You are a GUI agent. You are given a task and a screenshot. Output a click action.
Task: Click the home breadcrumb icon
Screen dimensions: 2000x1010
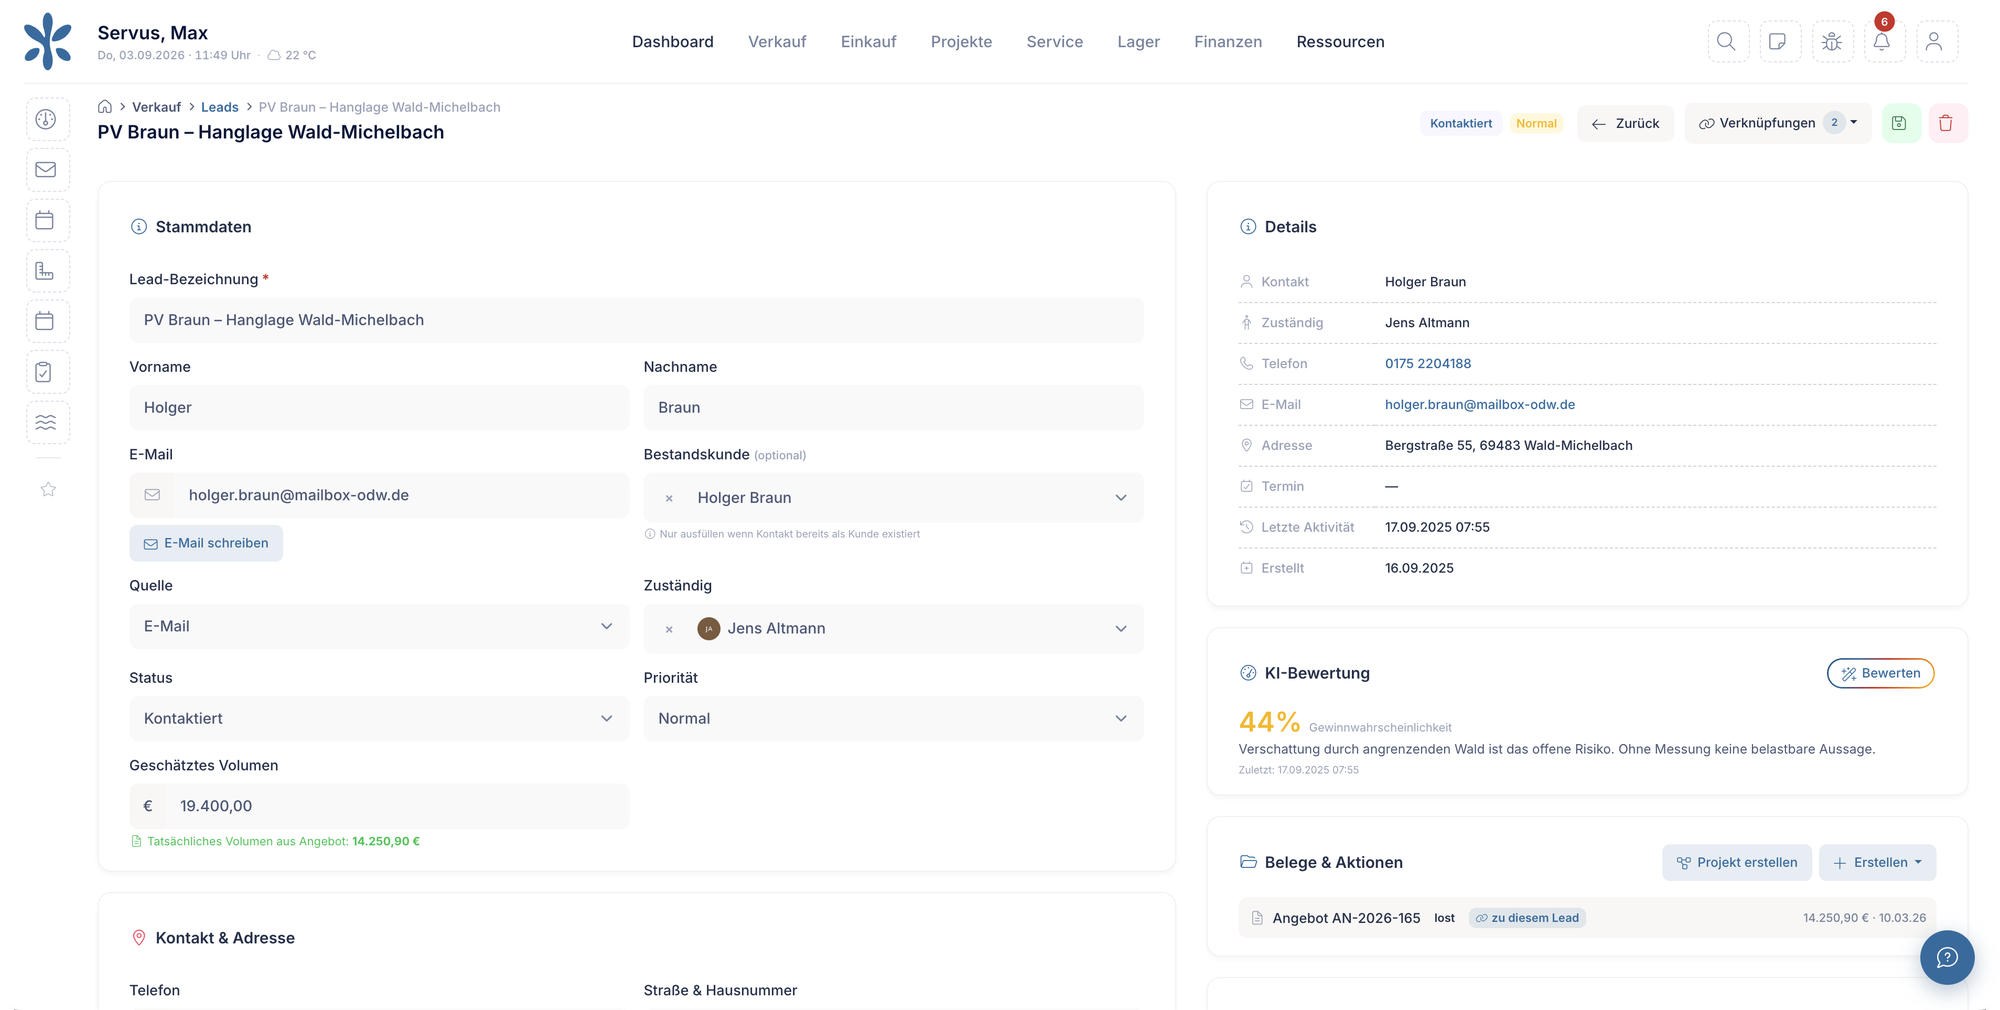(x=105, y=106)
